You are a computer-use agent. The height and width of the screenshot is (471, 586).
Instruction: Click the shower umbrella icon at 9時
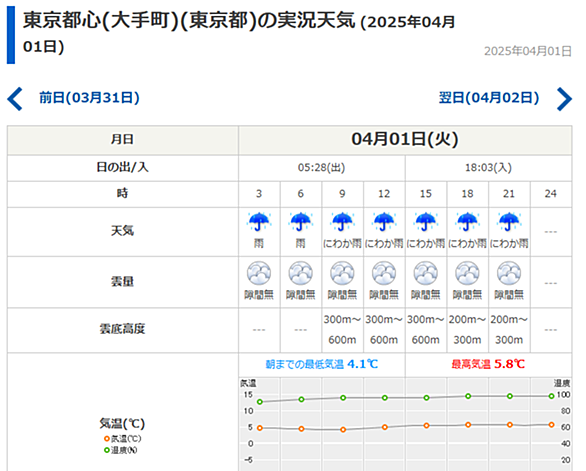pos(342,222)
